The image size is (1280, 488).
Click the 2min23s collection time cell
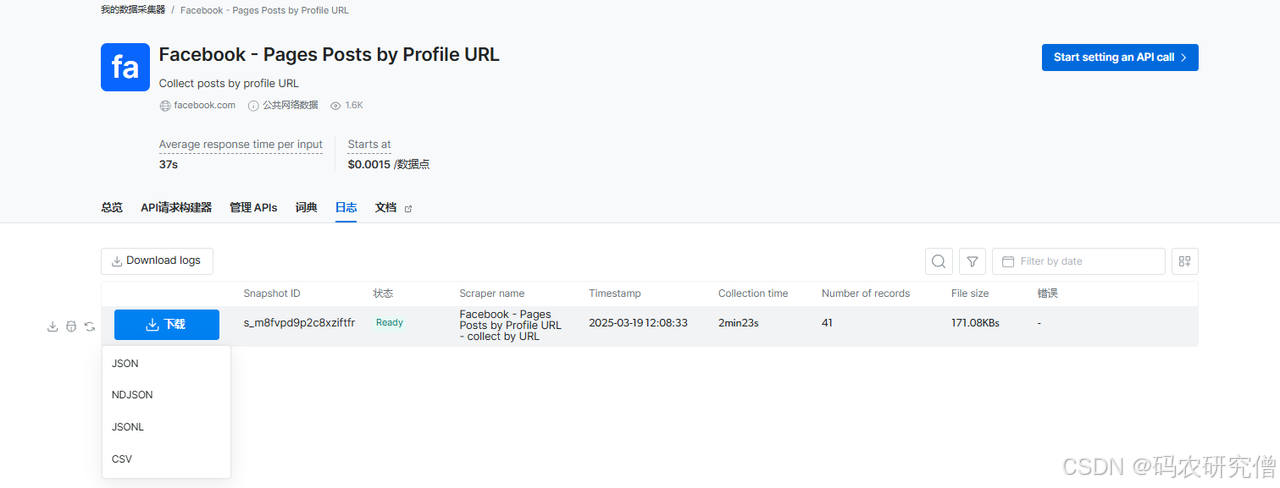739,323
